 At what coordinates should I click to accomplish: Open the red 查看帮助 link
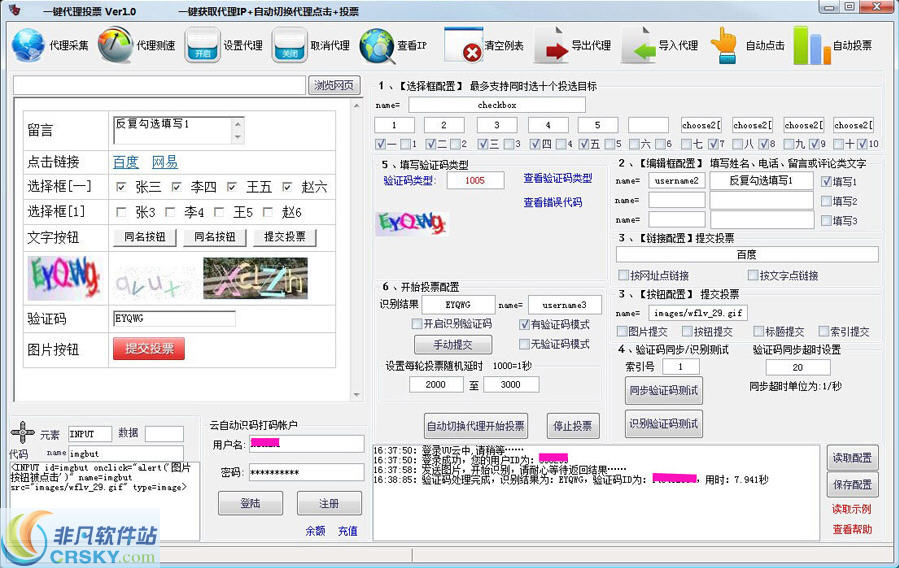[x=852, y=528]
